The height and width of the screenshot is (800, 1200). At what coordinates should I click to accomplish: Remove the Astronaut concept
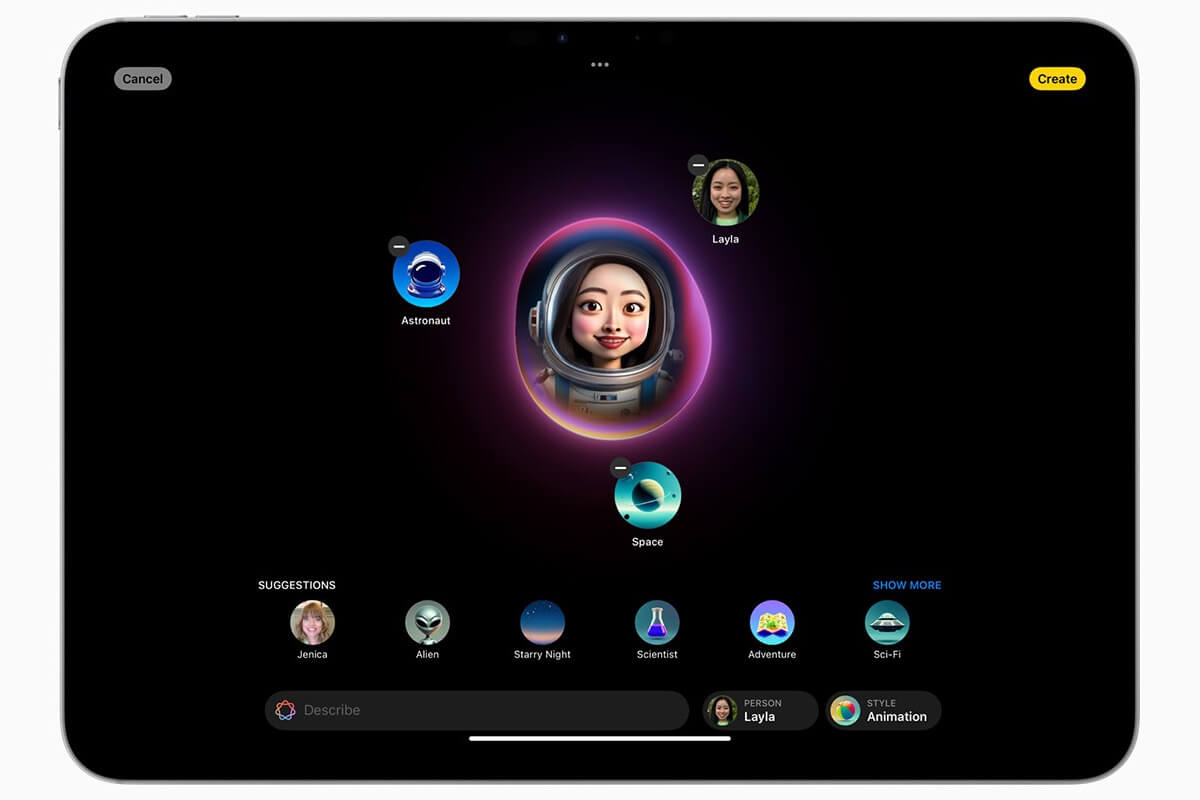click(x=398, y=246)
